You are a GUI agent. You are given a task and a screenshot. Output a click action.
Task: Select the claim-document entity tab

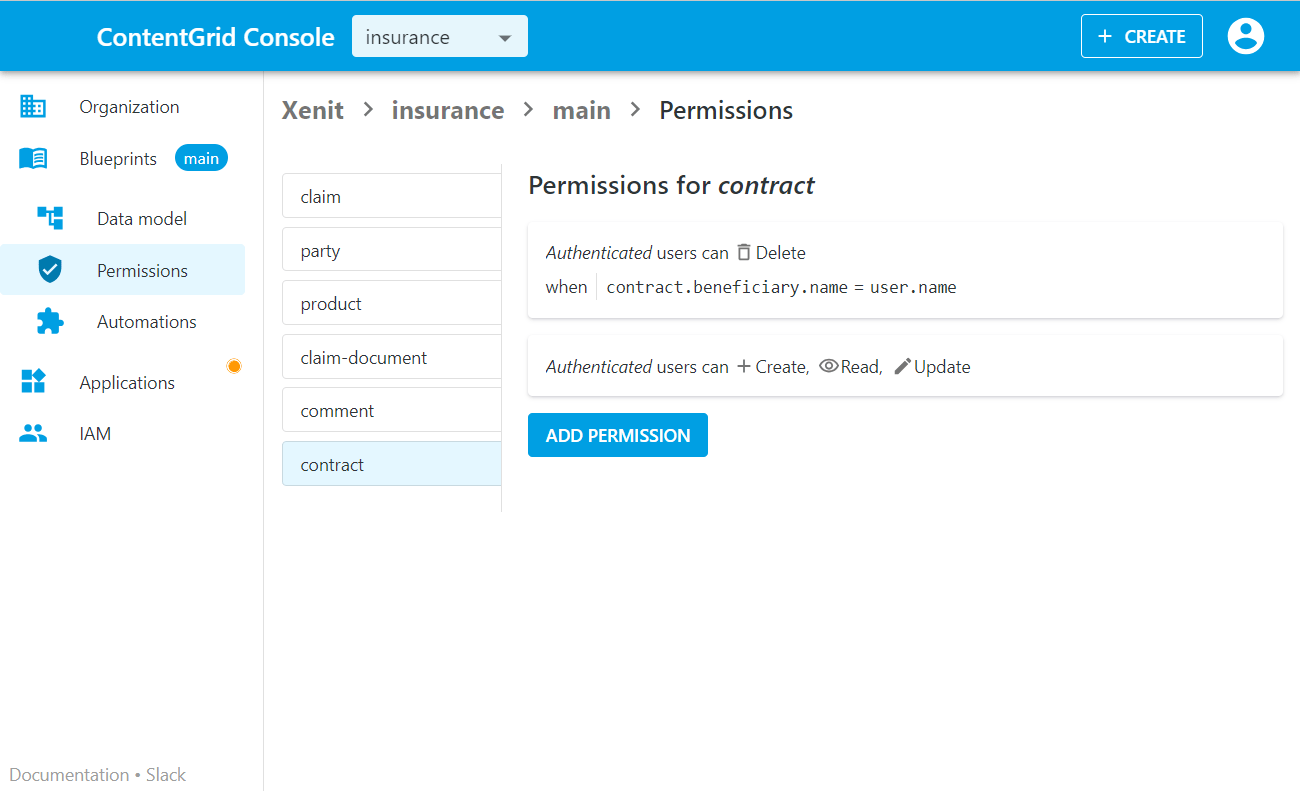391,357
